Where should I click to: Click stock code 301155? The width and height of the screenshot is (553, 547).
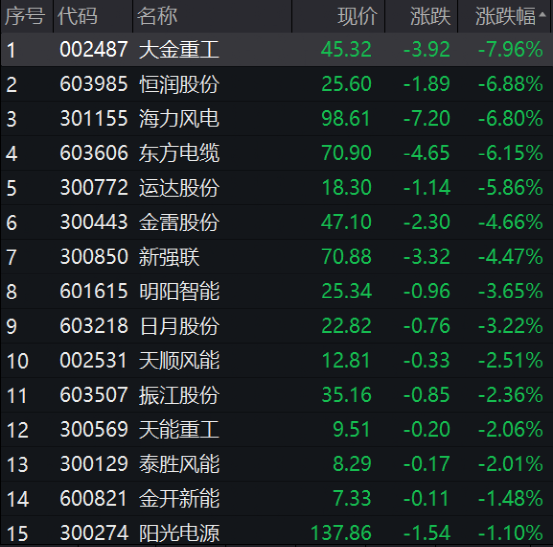pyautogui.click(x=93, y=118)
